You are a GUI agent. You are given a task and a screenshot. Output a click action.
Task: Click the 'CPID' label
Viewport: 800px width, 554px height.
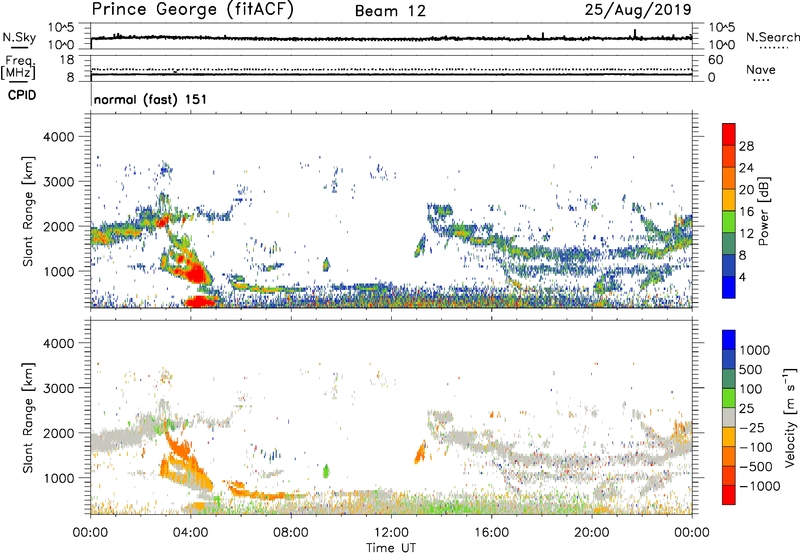click(22, 95)
